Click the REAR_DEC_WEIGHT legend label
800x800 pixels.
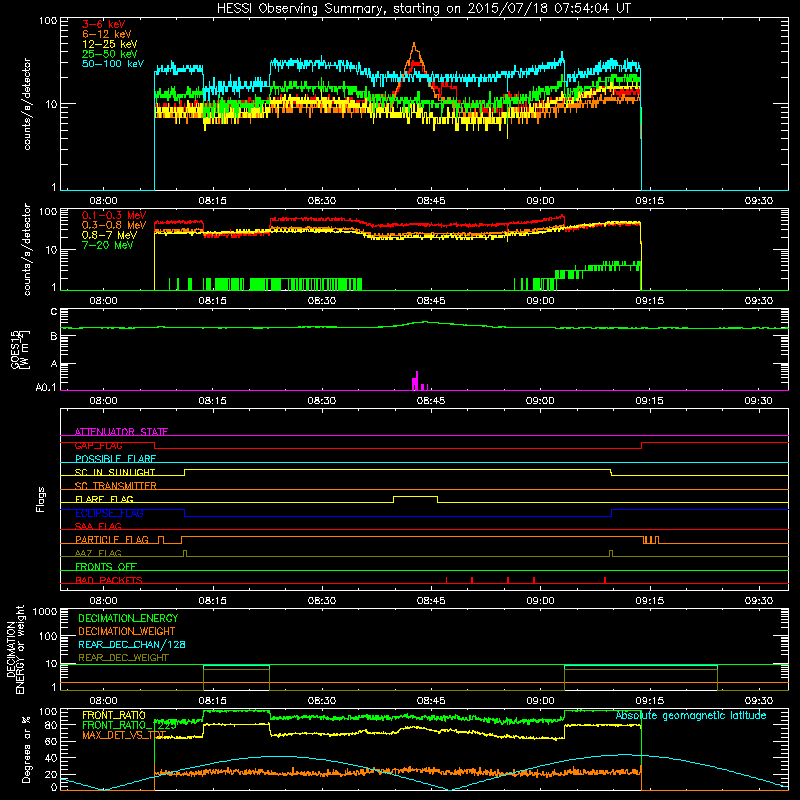(x=123, y=658)
